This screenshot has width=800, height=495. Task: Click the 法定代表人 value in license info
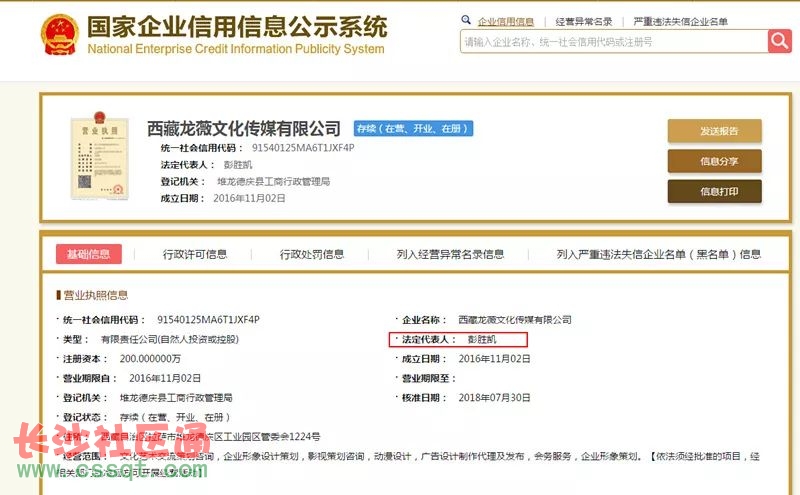click(x=482, y=339)
